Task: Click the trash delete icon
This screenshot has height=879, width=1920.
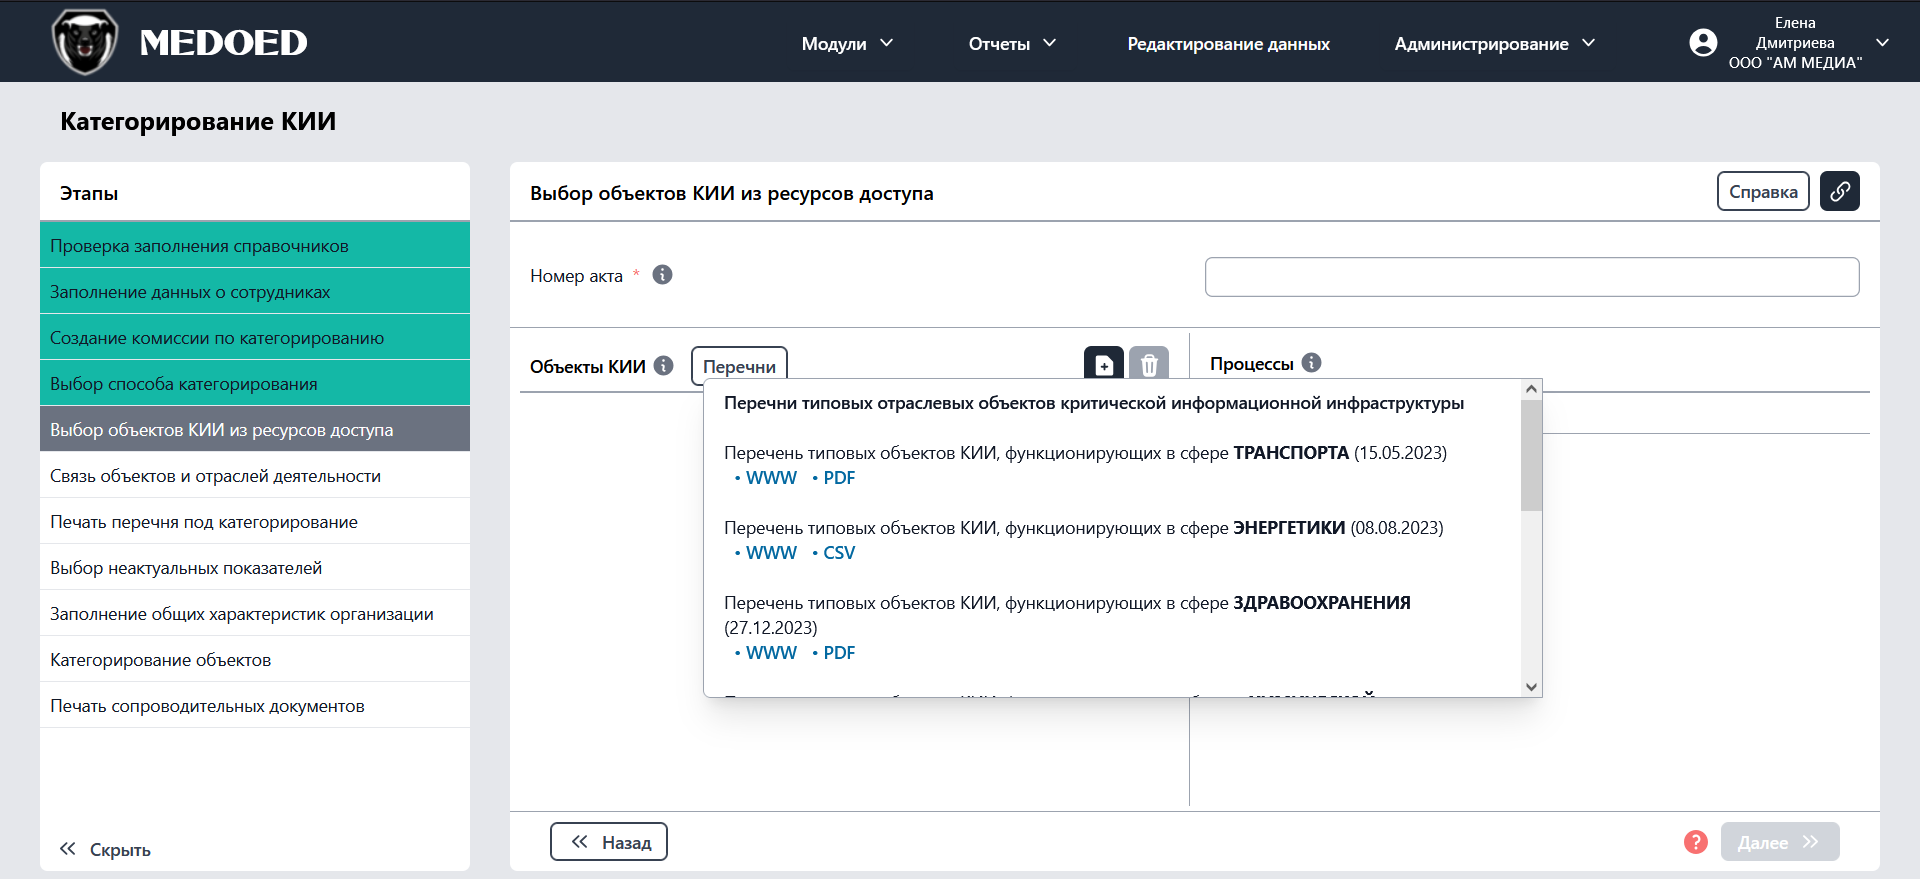Action: click(x=1149, y=364)
